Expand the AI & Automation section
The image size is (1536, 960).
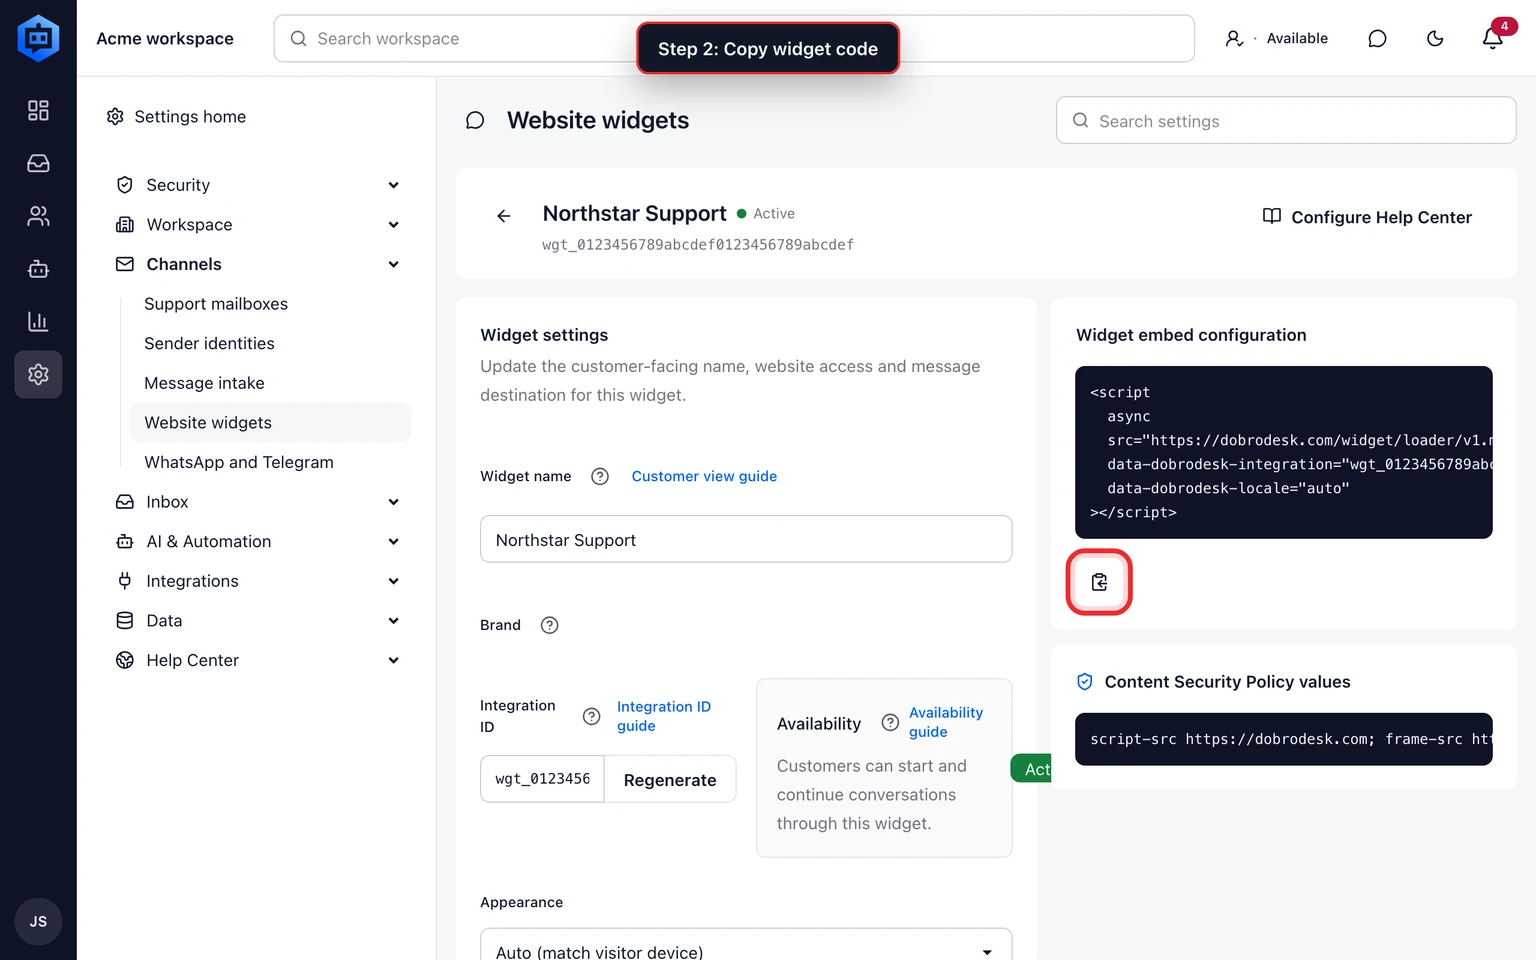coord(259,541)
